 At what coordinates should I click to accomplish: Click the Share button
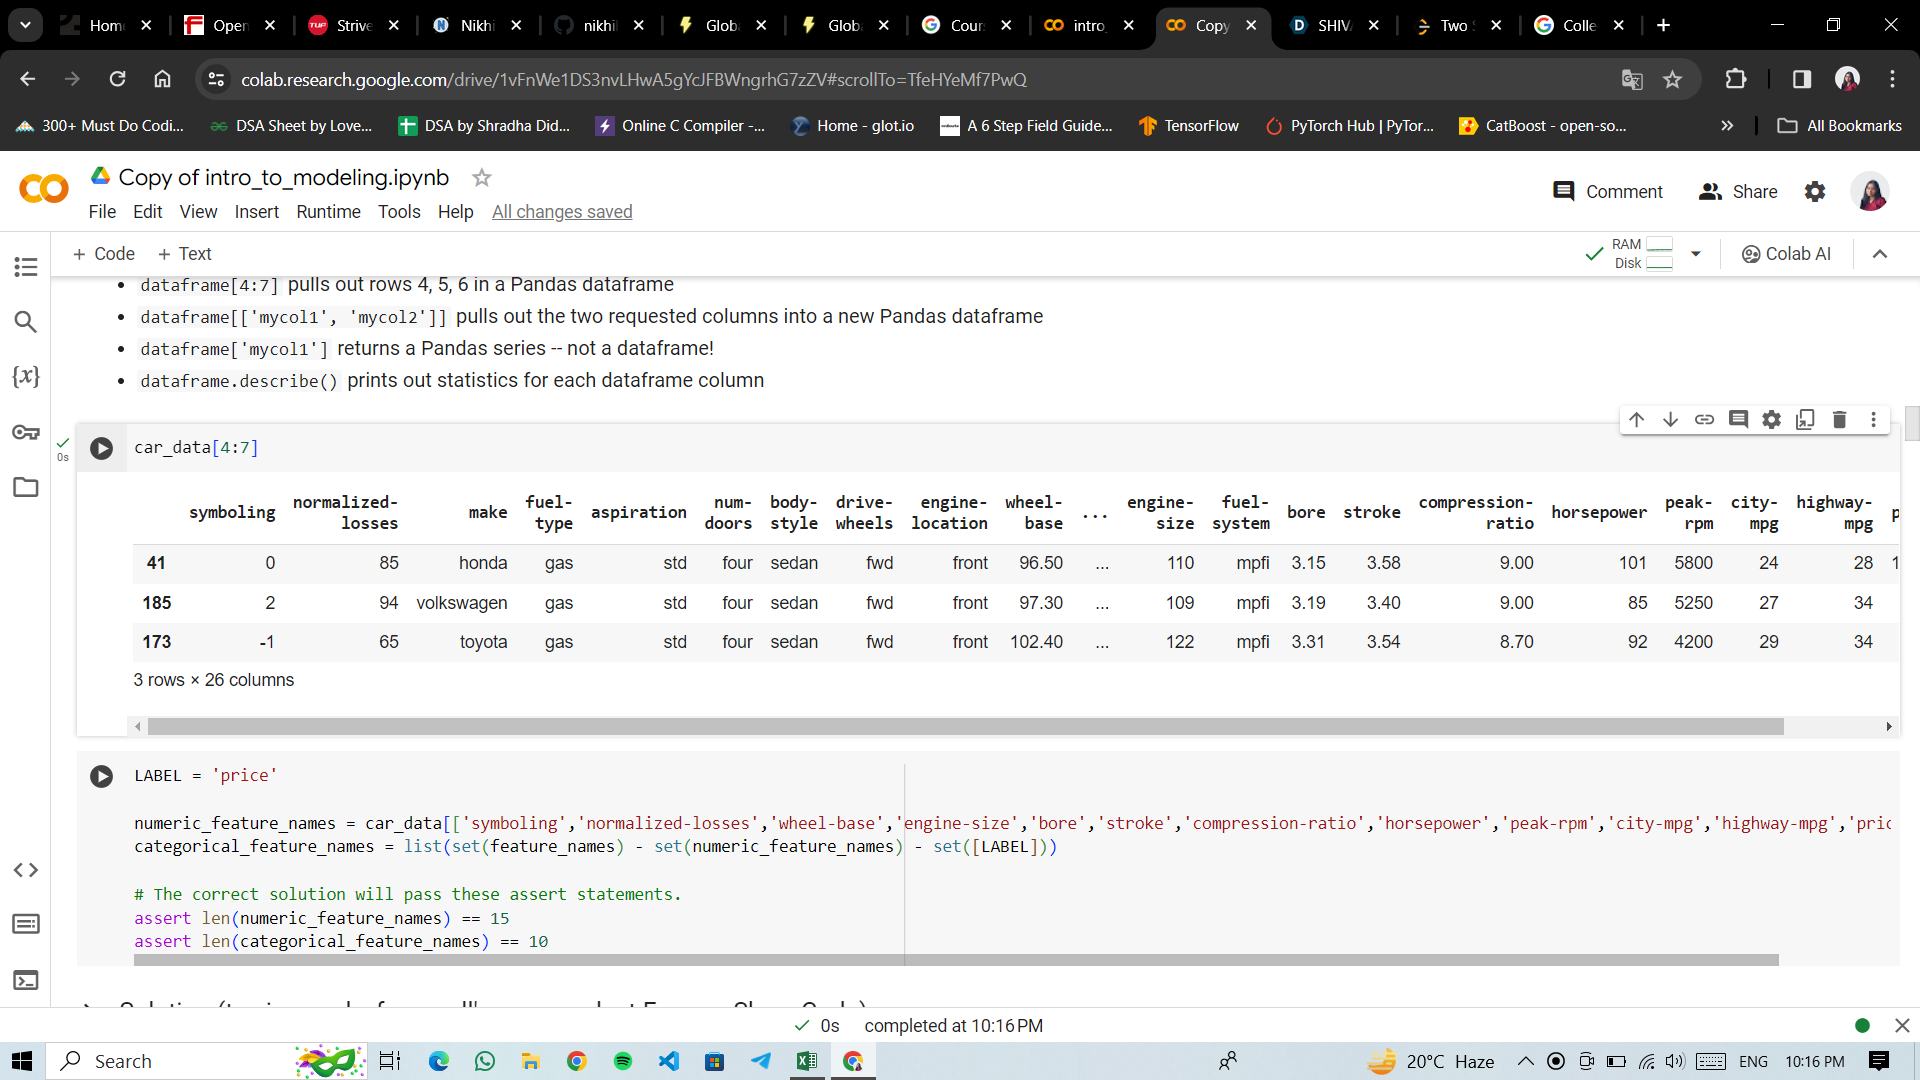click(1738, 192)
